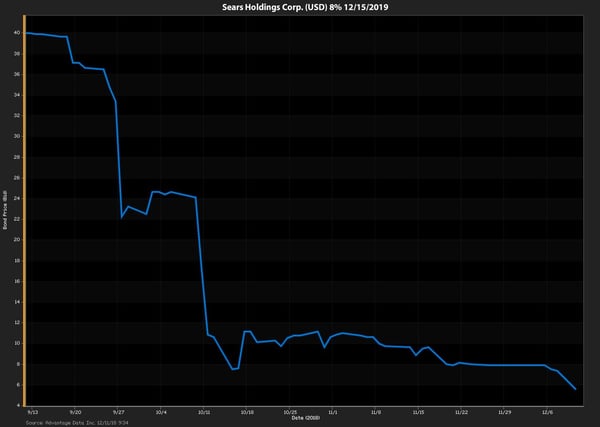Select the single-digit 8 price axis tick
Screen dimensions: 600x427
click(x=18, y=364)
